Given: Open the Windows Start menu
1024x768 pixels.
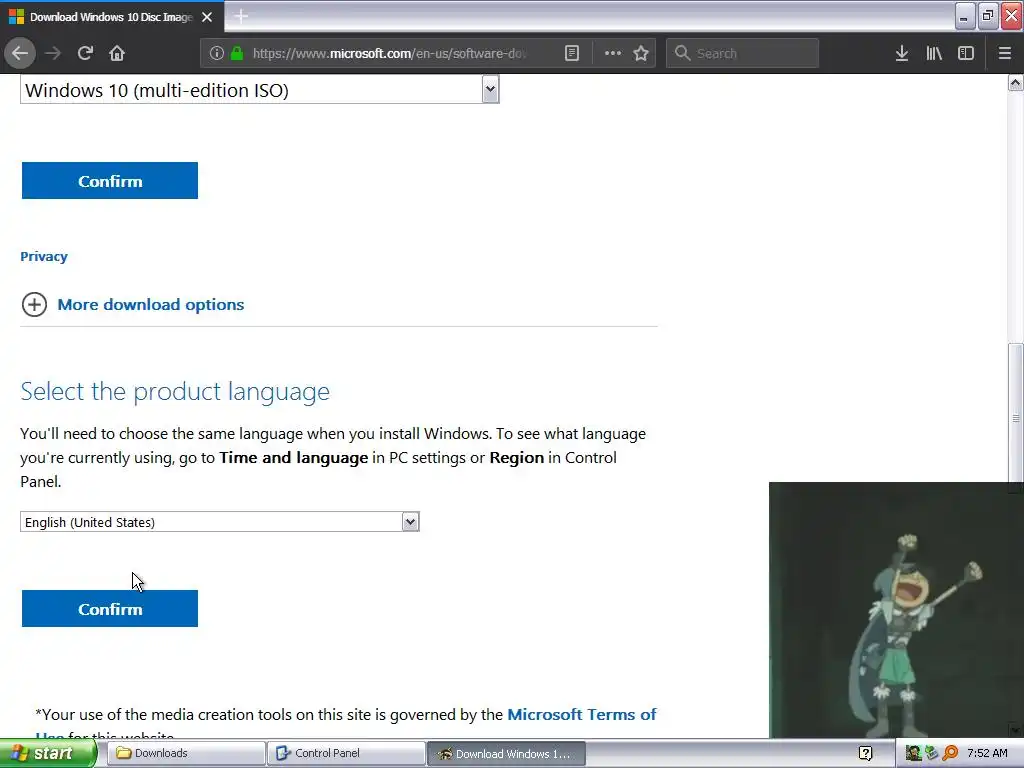Looking at the screenshot, I should click(47, 753).
